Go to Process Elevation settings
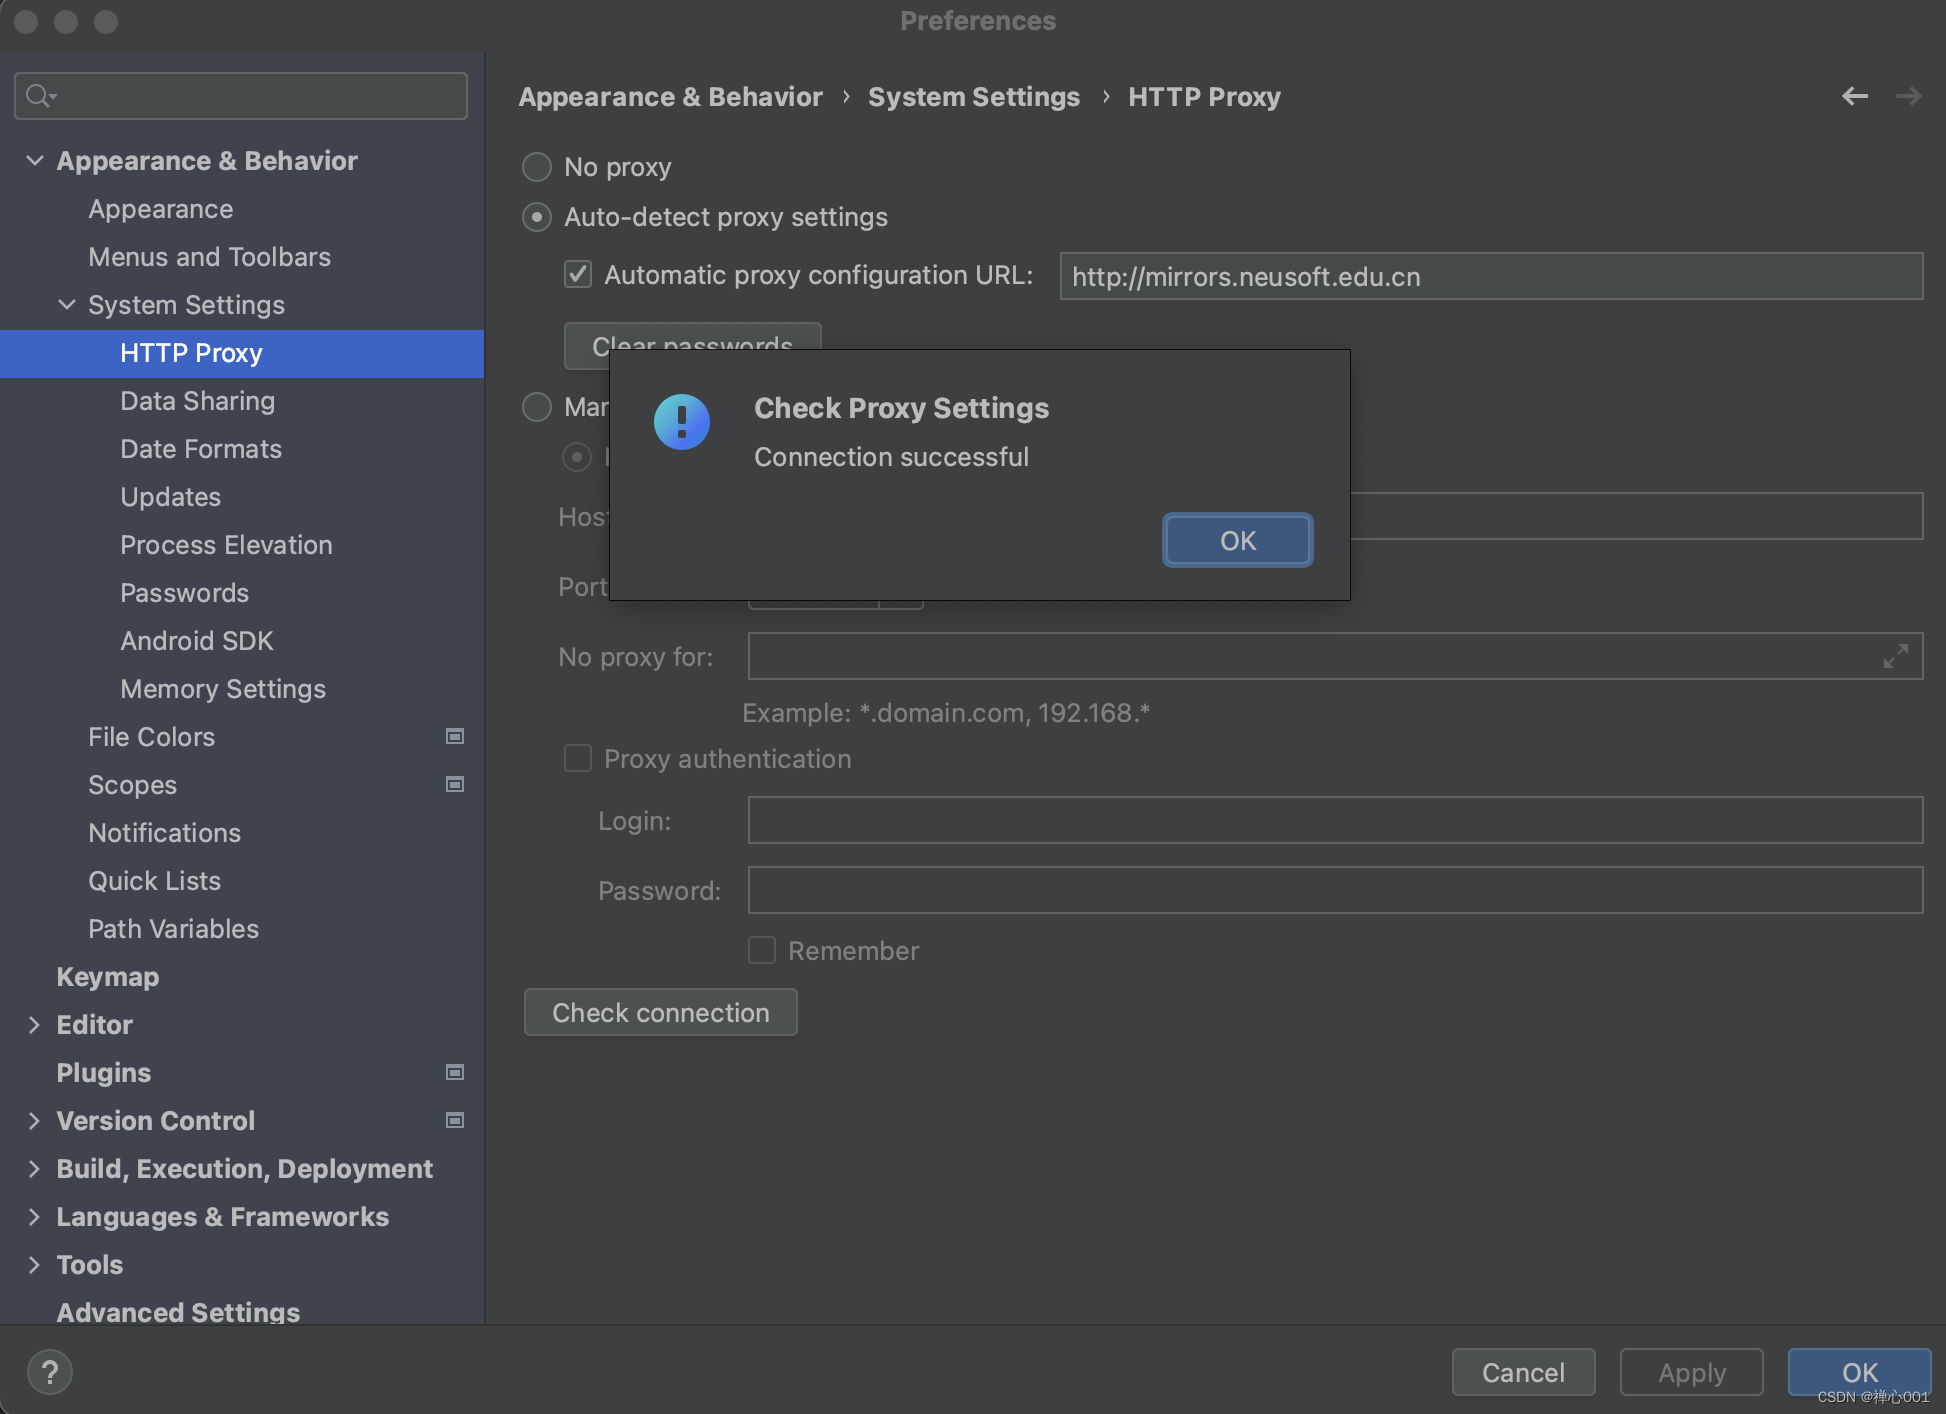 227,545
